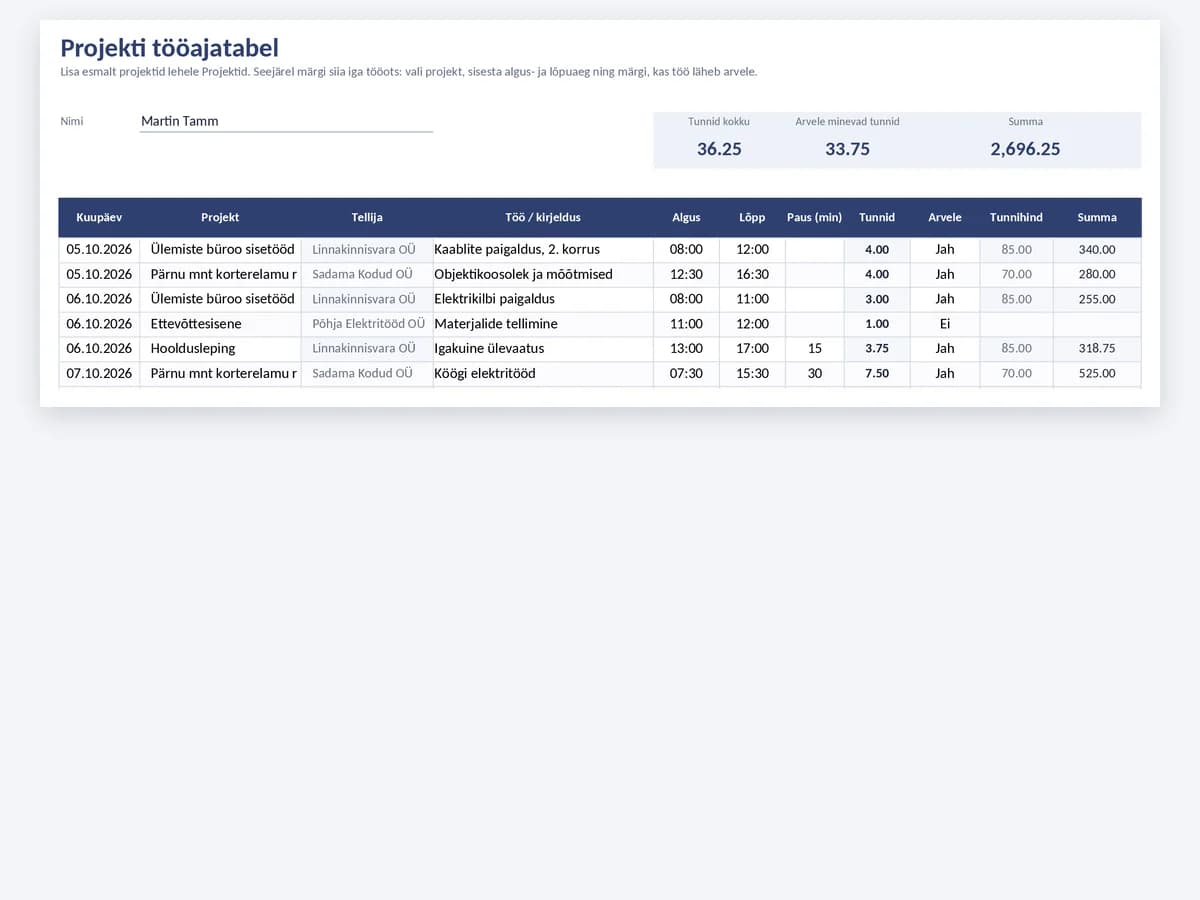Click the end time 17:00

752,349
